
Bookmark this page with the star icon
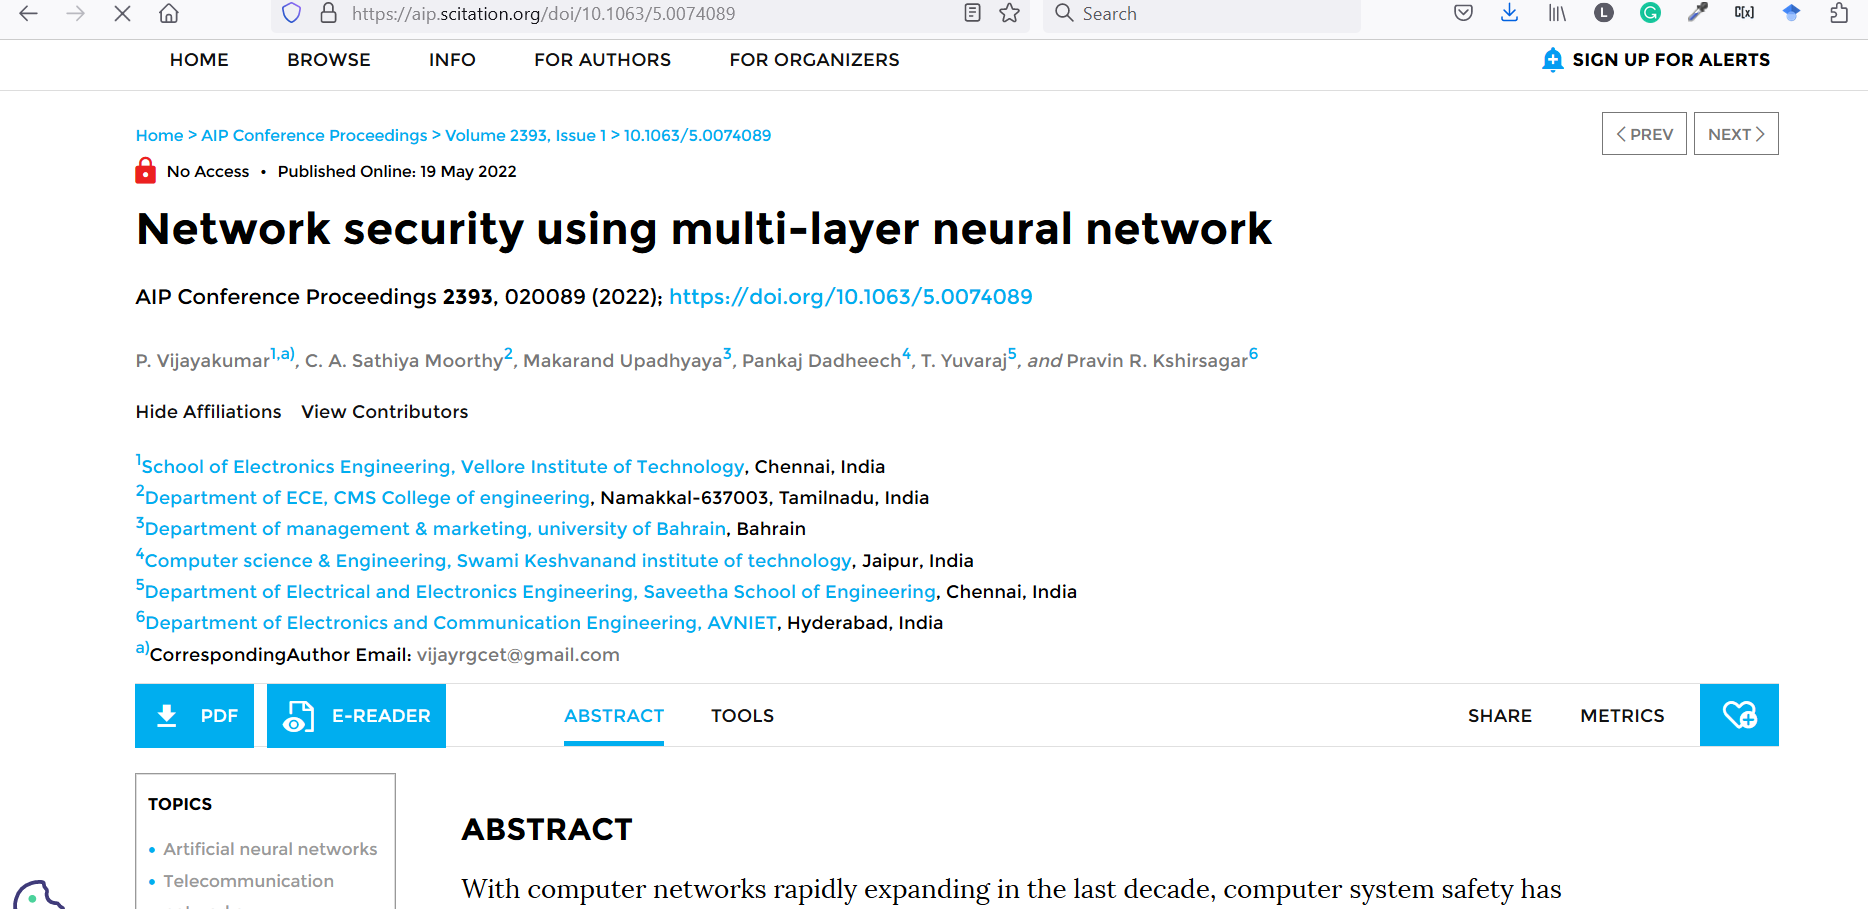(x=1010, y=14)
